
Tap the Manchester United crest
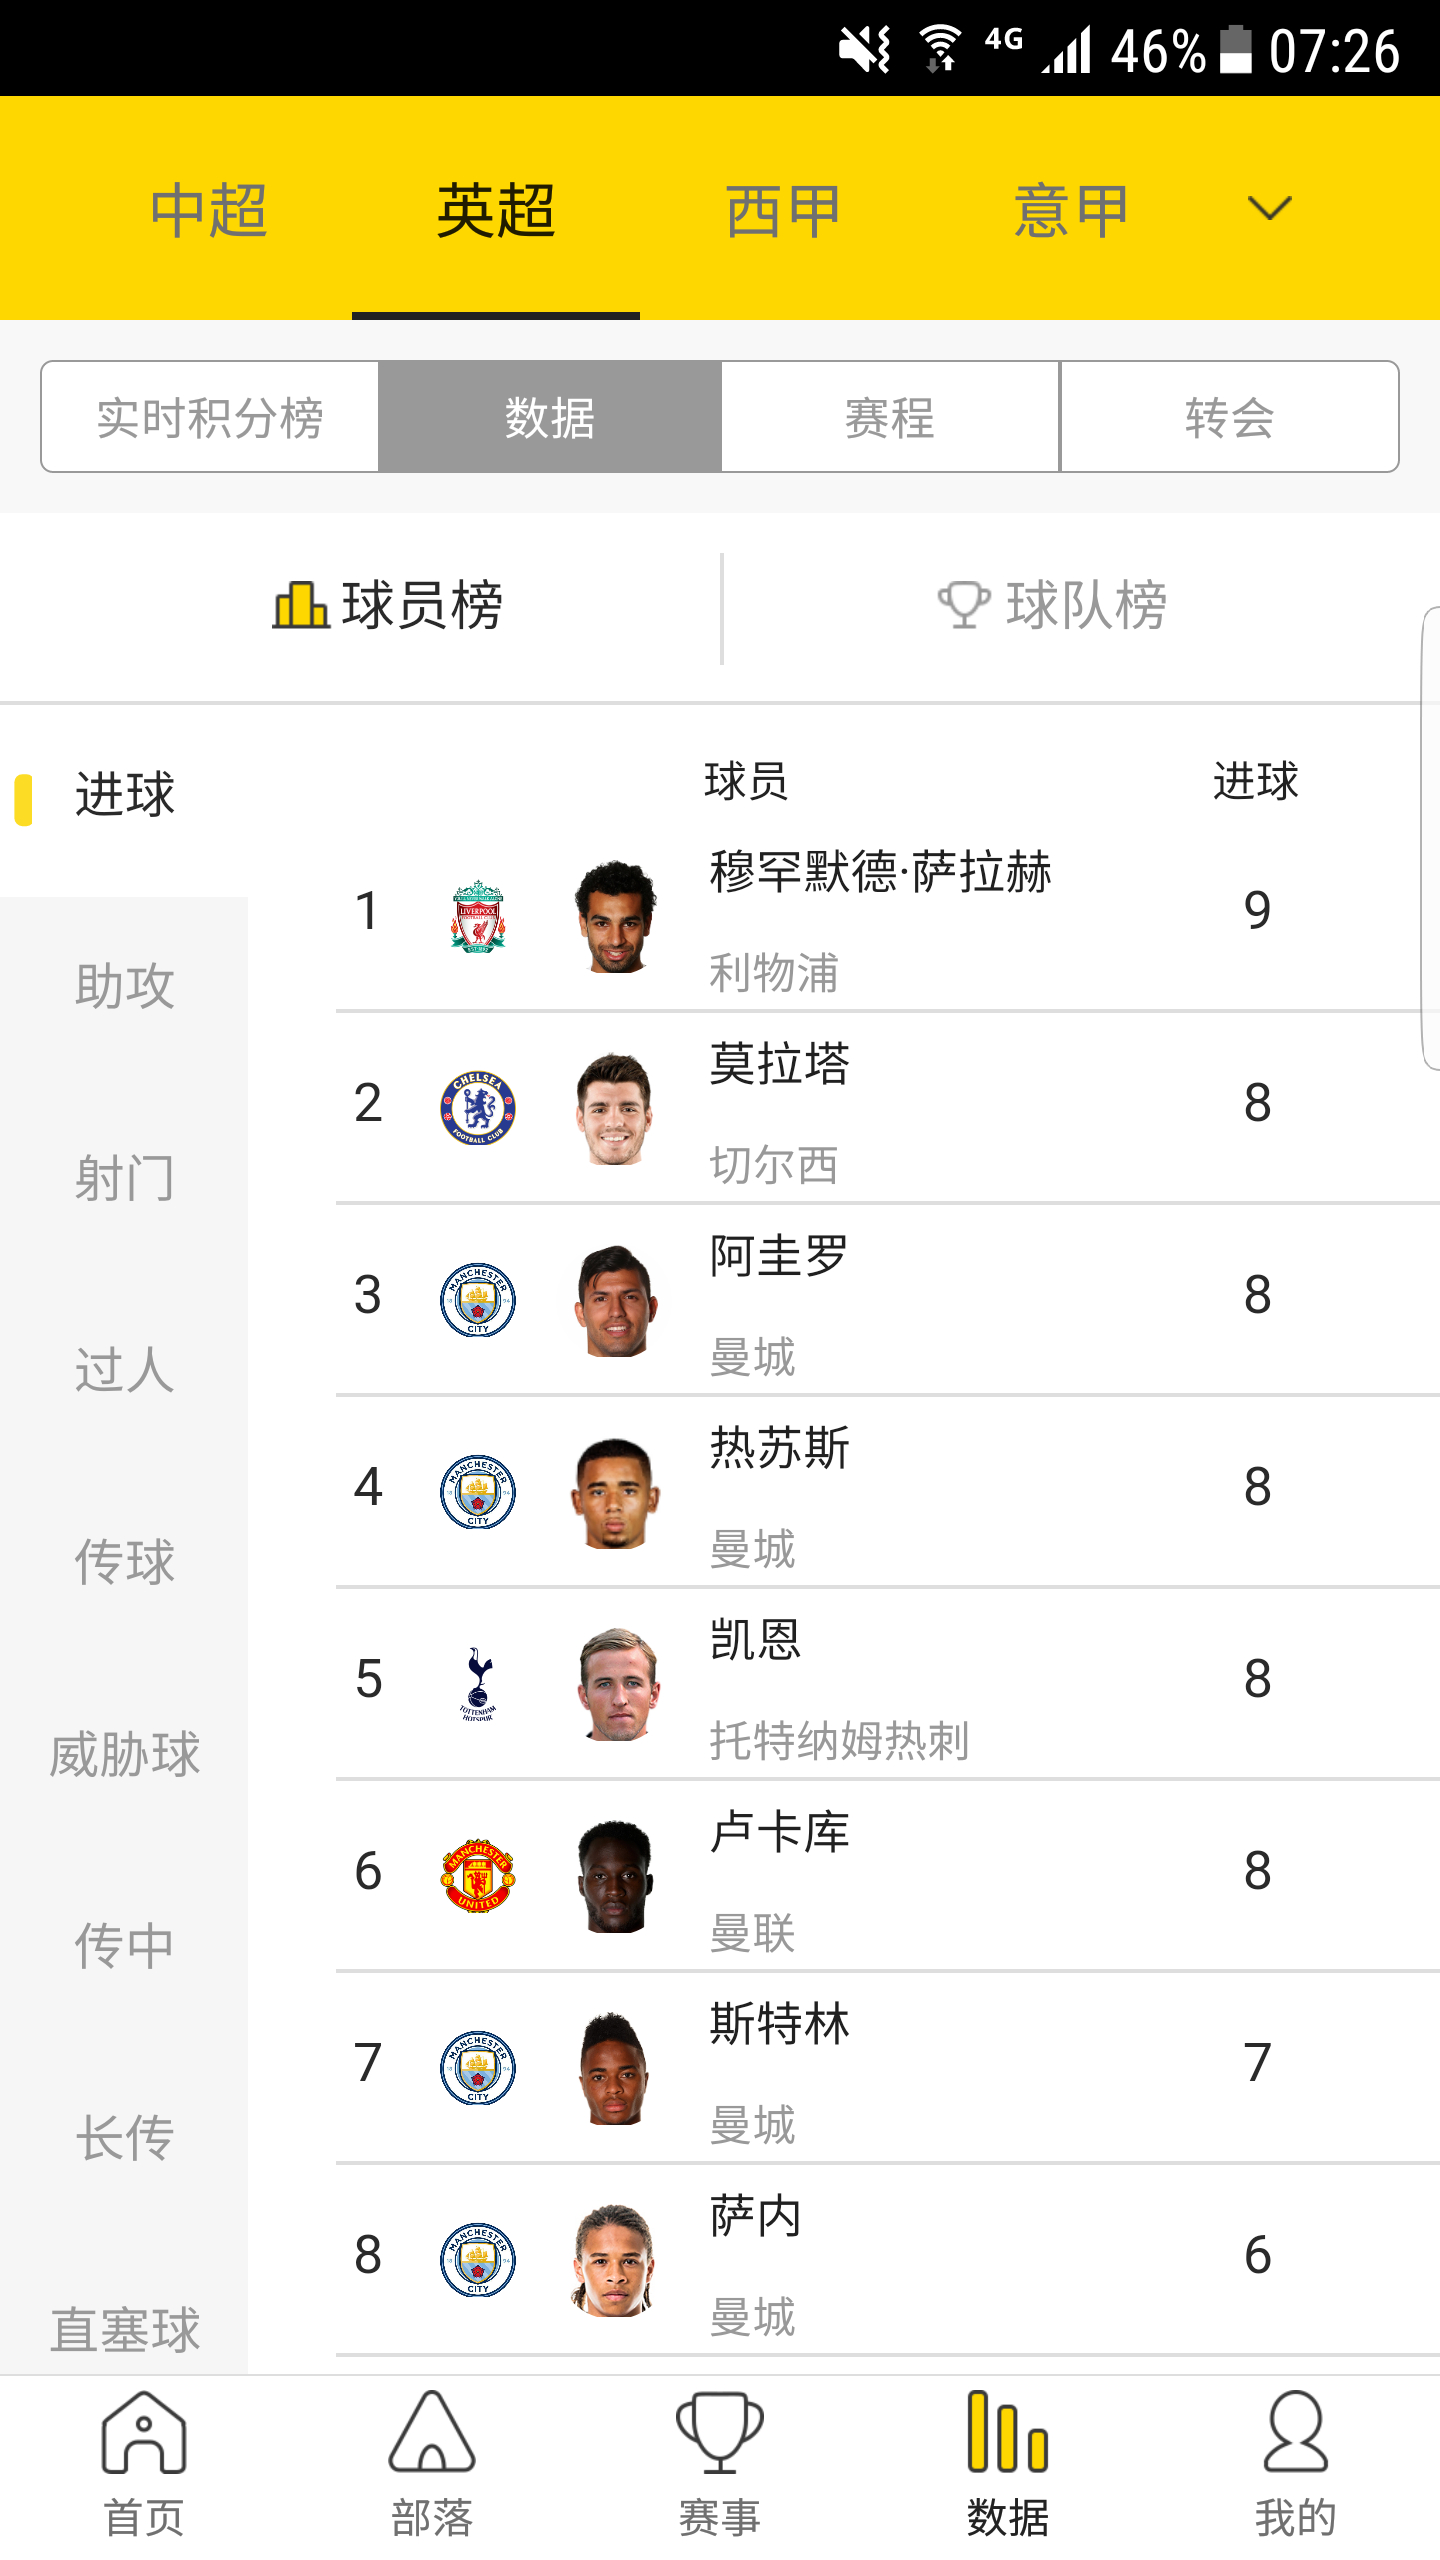coord(478,1876)
